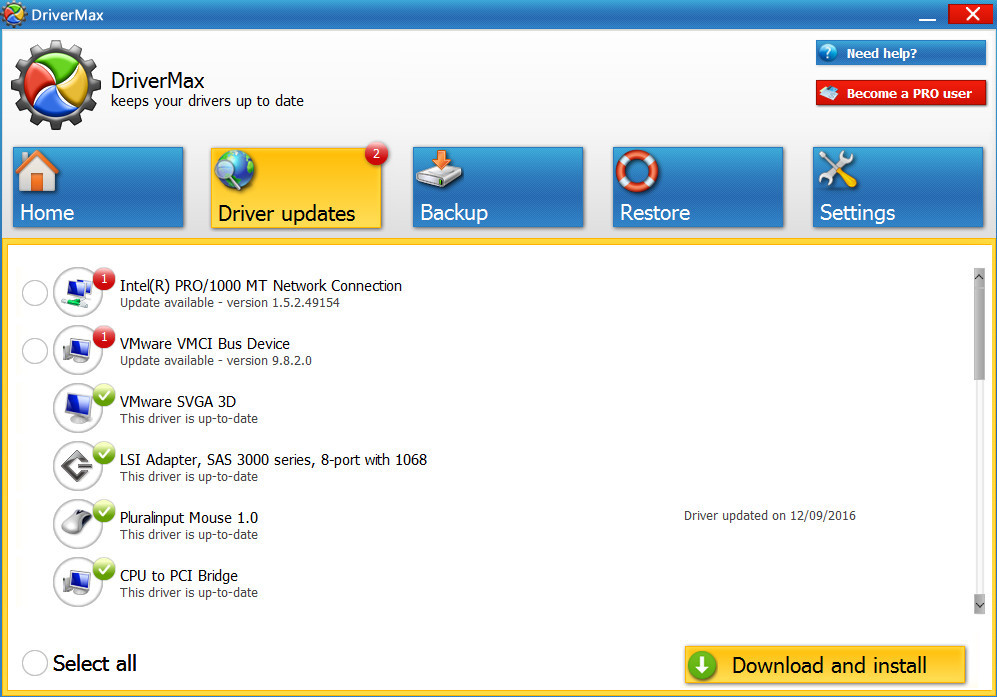The height and width of the screenshot is (697, 997).
Task: Click the Pluralinput Mouse device icon
Action: (x=77, y=524)
